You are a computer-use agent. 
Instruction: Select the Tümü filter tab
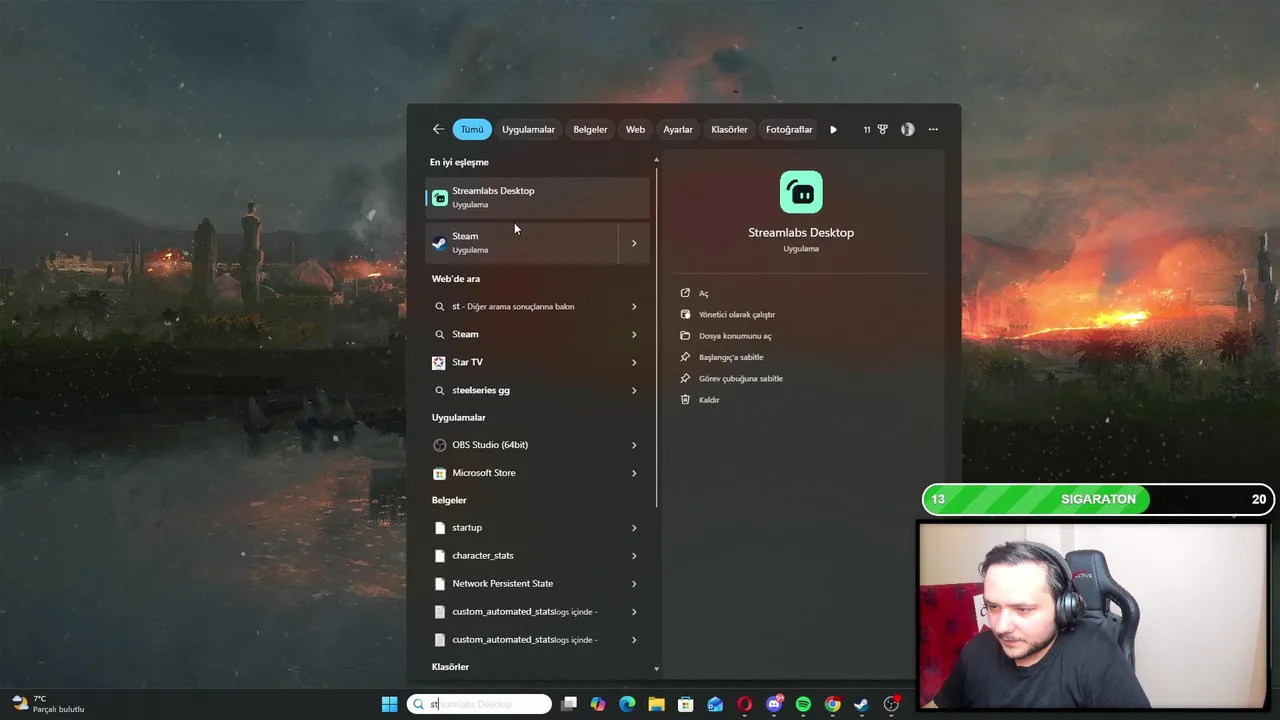472,129
